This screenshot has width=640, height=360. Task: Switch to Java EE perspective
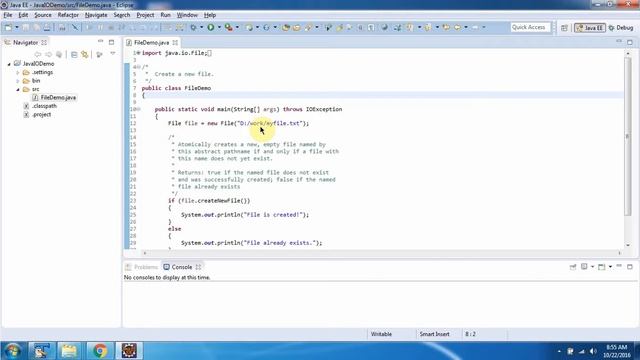point(590,28)
